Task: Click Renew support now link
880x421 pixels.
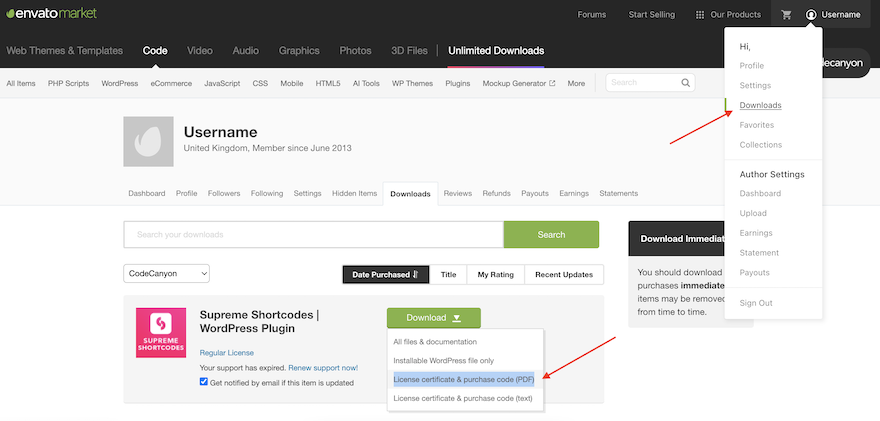Action: 323,368
